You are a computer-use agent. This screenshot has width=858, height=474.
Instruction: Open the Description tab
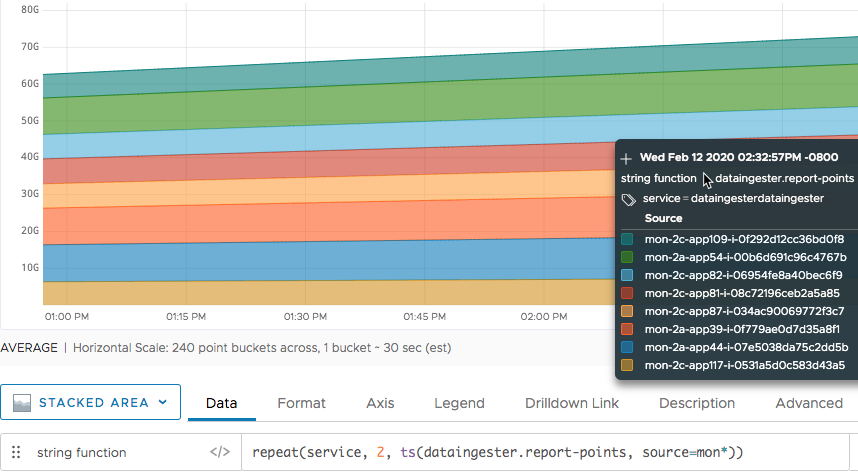697,403
